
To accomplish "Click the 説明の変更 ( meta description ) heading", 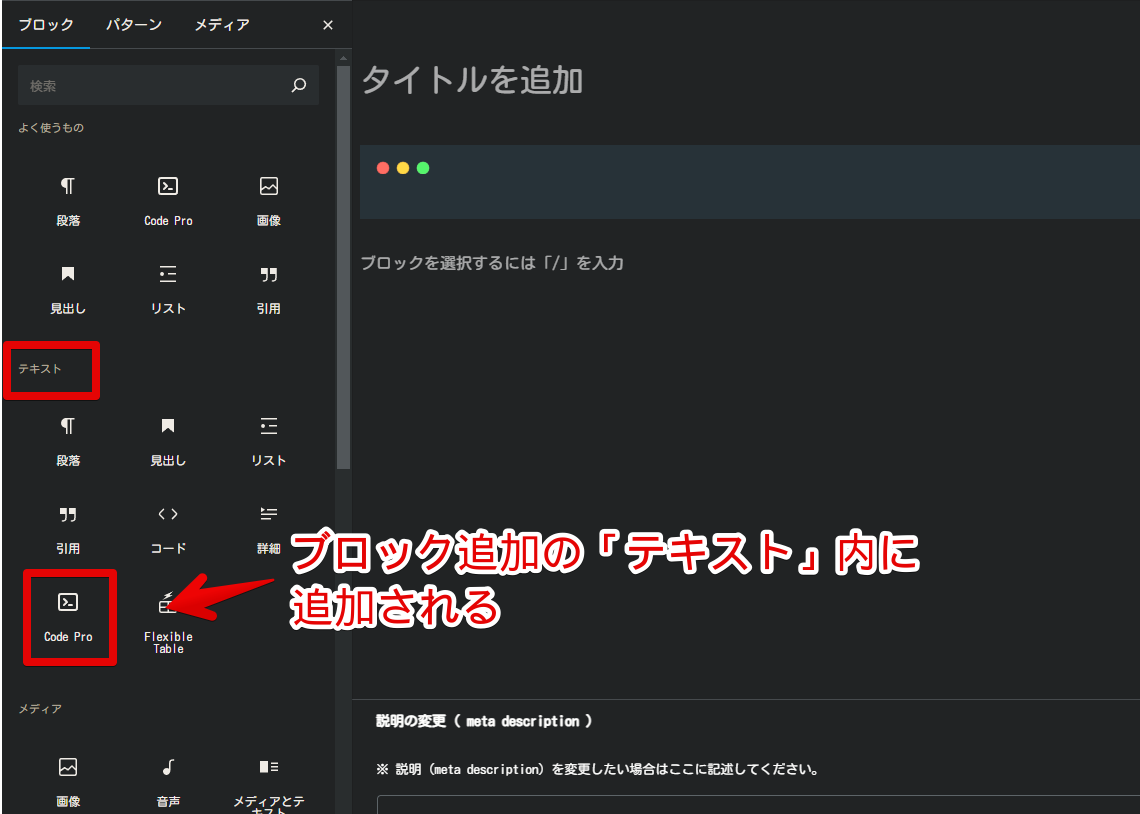I will 483,721.
